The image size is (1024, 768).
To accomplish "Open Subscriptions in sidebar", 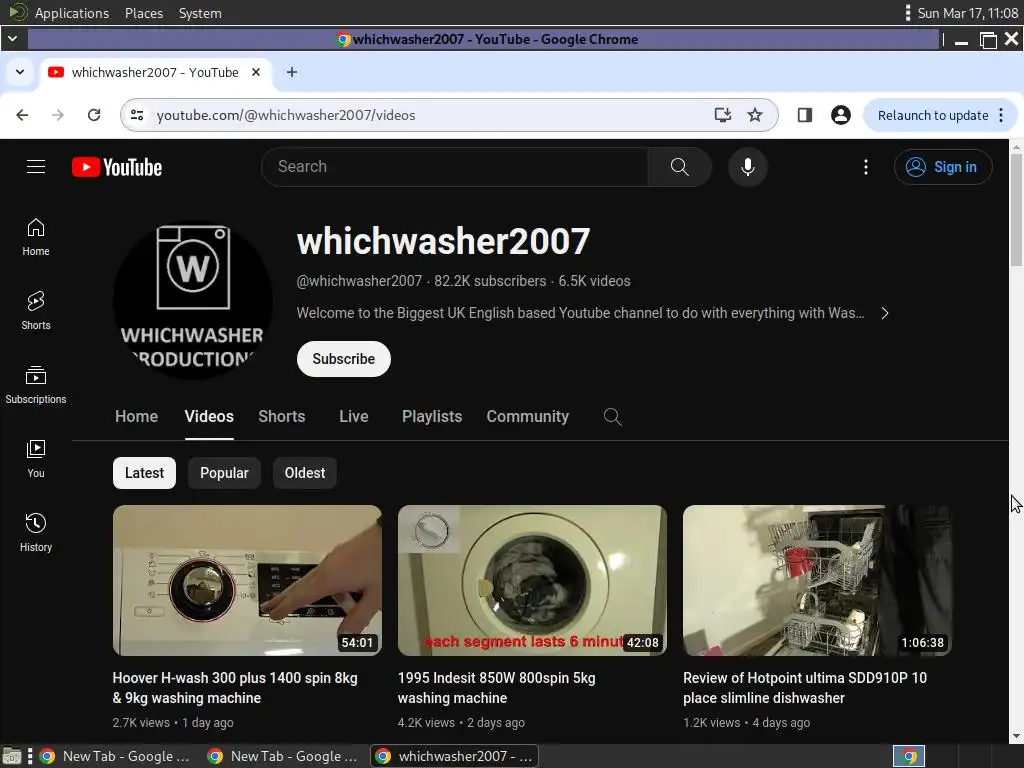I will 36,385.
